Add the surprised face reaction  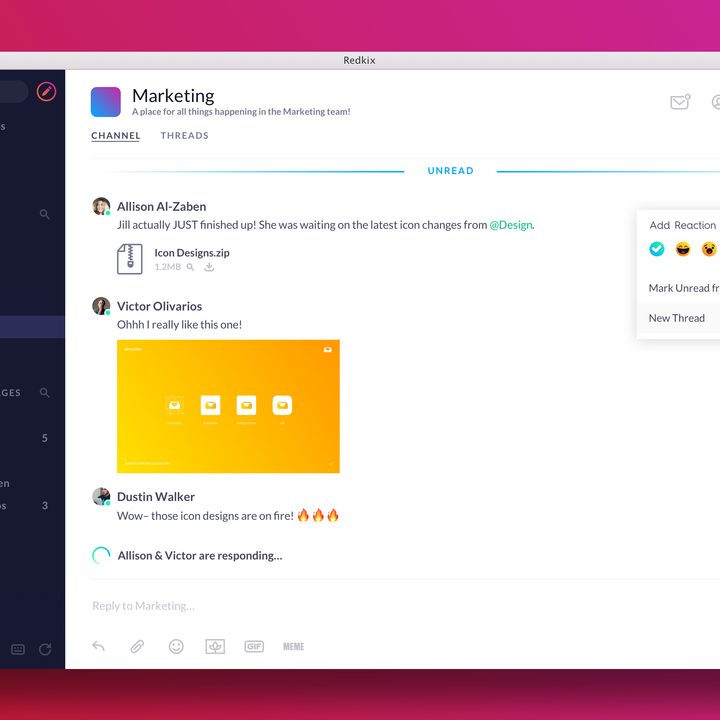point(709,249)
